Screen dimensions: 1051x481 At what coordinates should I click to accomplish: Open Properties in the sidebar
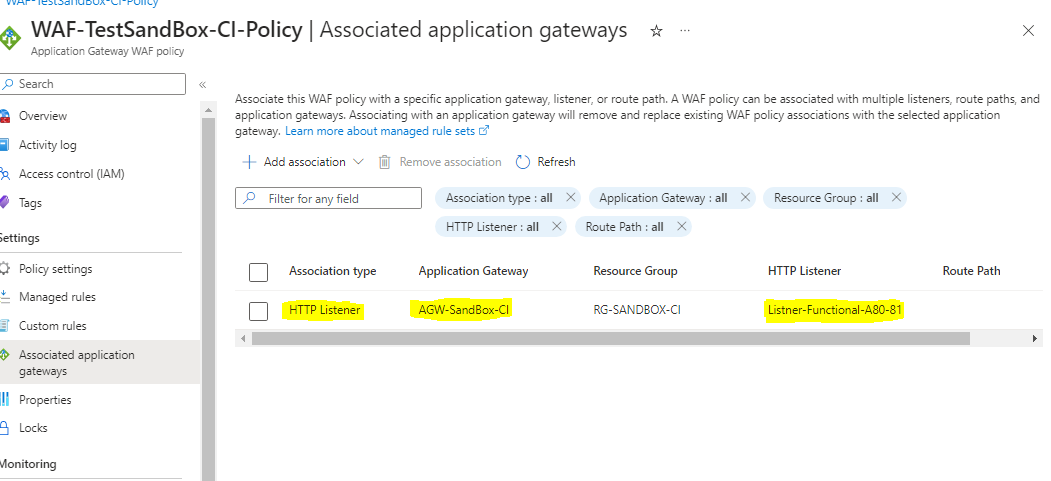45,399
